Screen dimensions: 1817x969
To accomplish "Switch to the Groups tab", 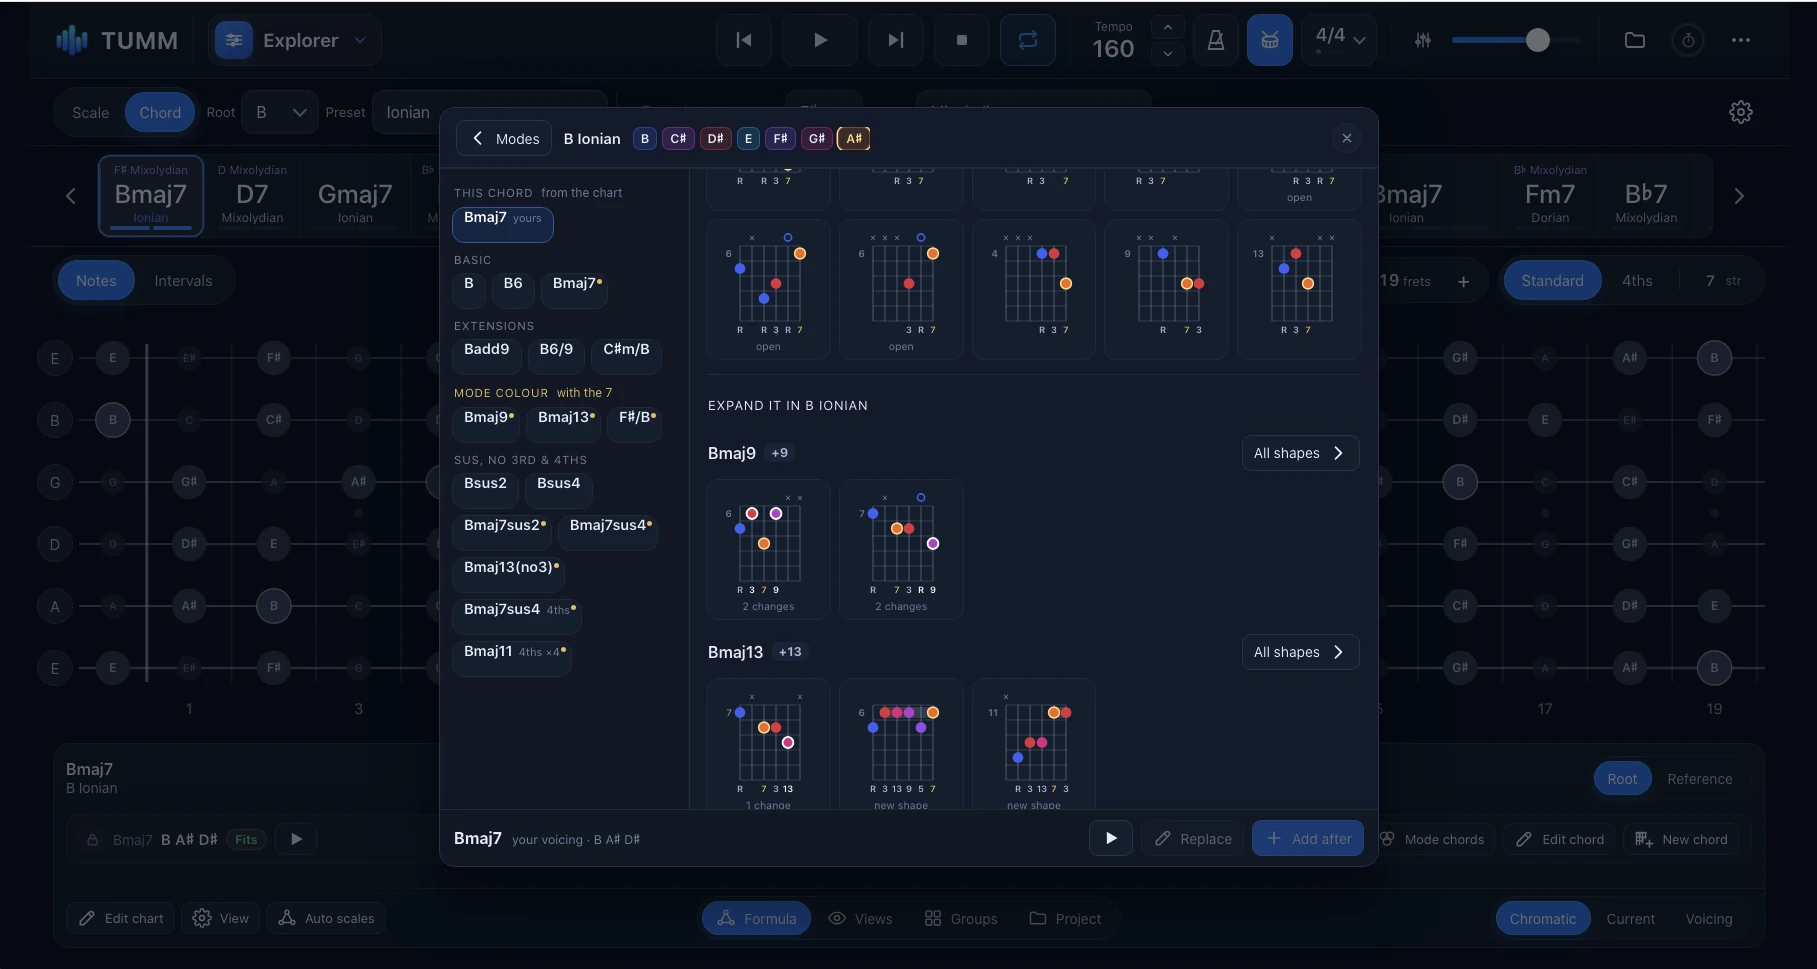I will coord(961,919).
